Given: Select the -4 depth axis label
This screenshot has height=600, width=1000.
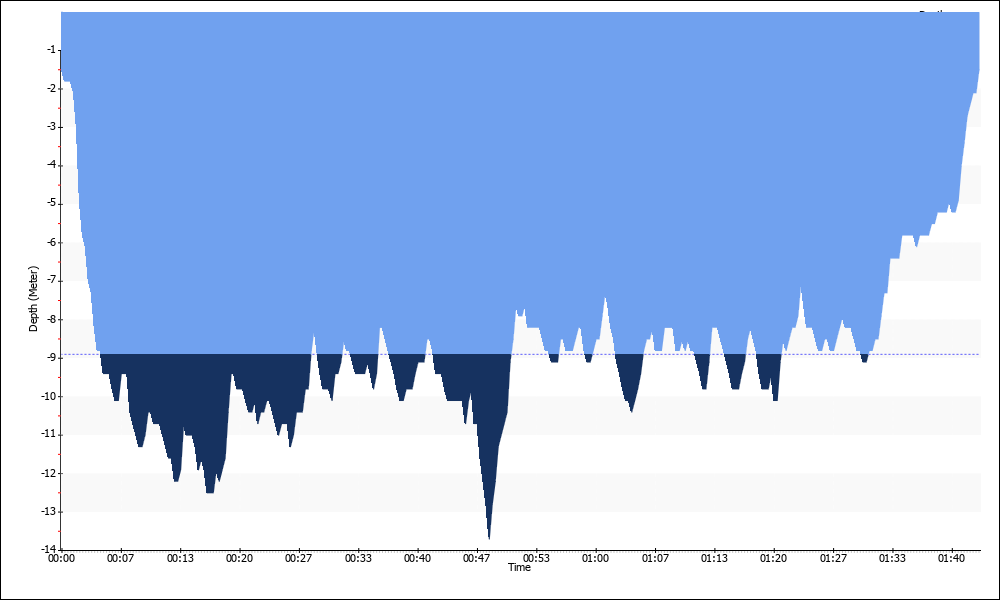Looking at the screenshot, I should point(52,165).
